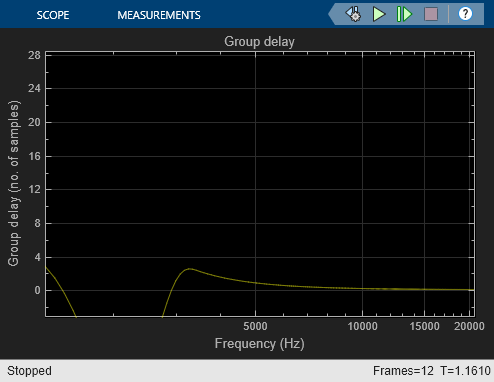Image resolution: width=494 pixels, height=382 pixels.
Task: Collapse the quick access toolbar's left arrow edge
Action: pyautogui.click(x=332, y=14)
